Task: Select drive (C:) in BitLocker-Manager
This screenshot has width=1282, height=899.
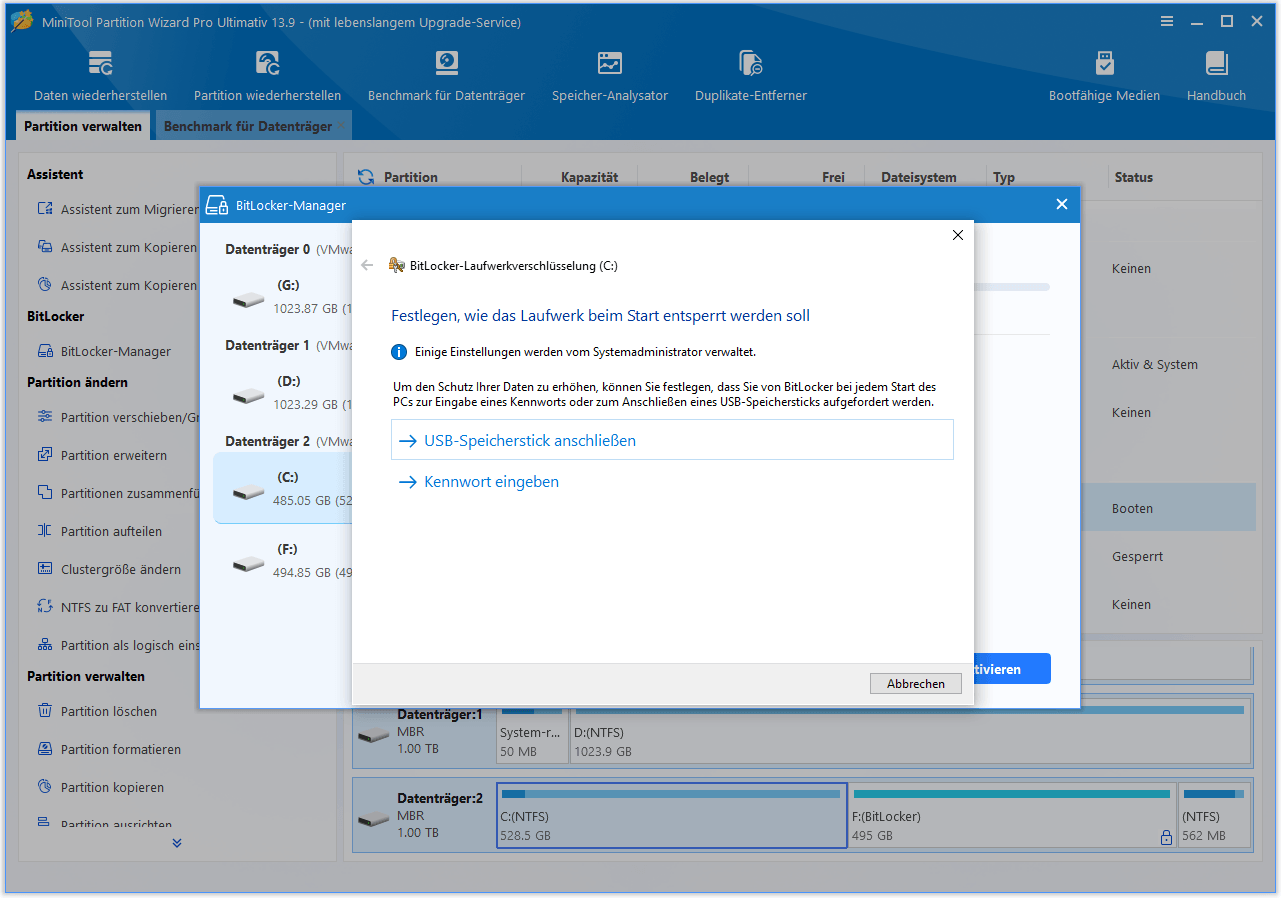Action: tap(284, 488)
